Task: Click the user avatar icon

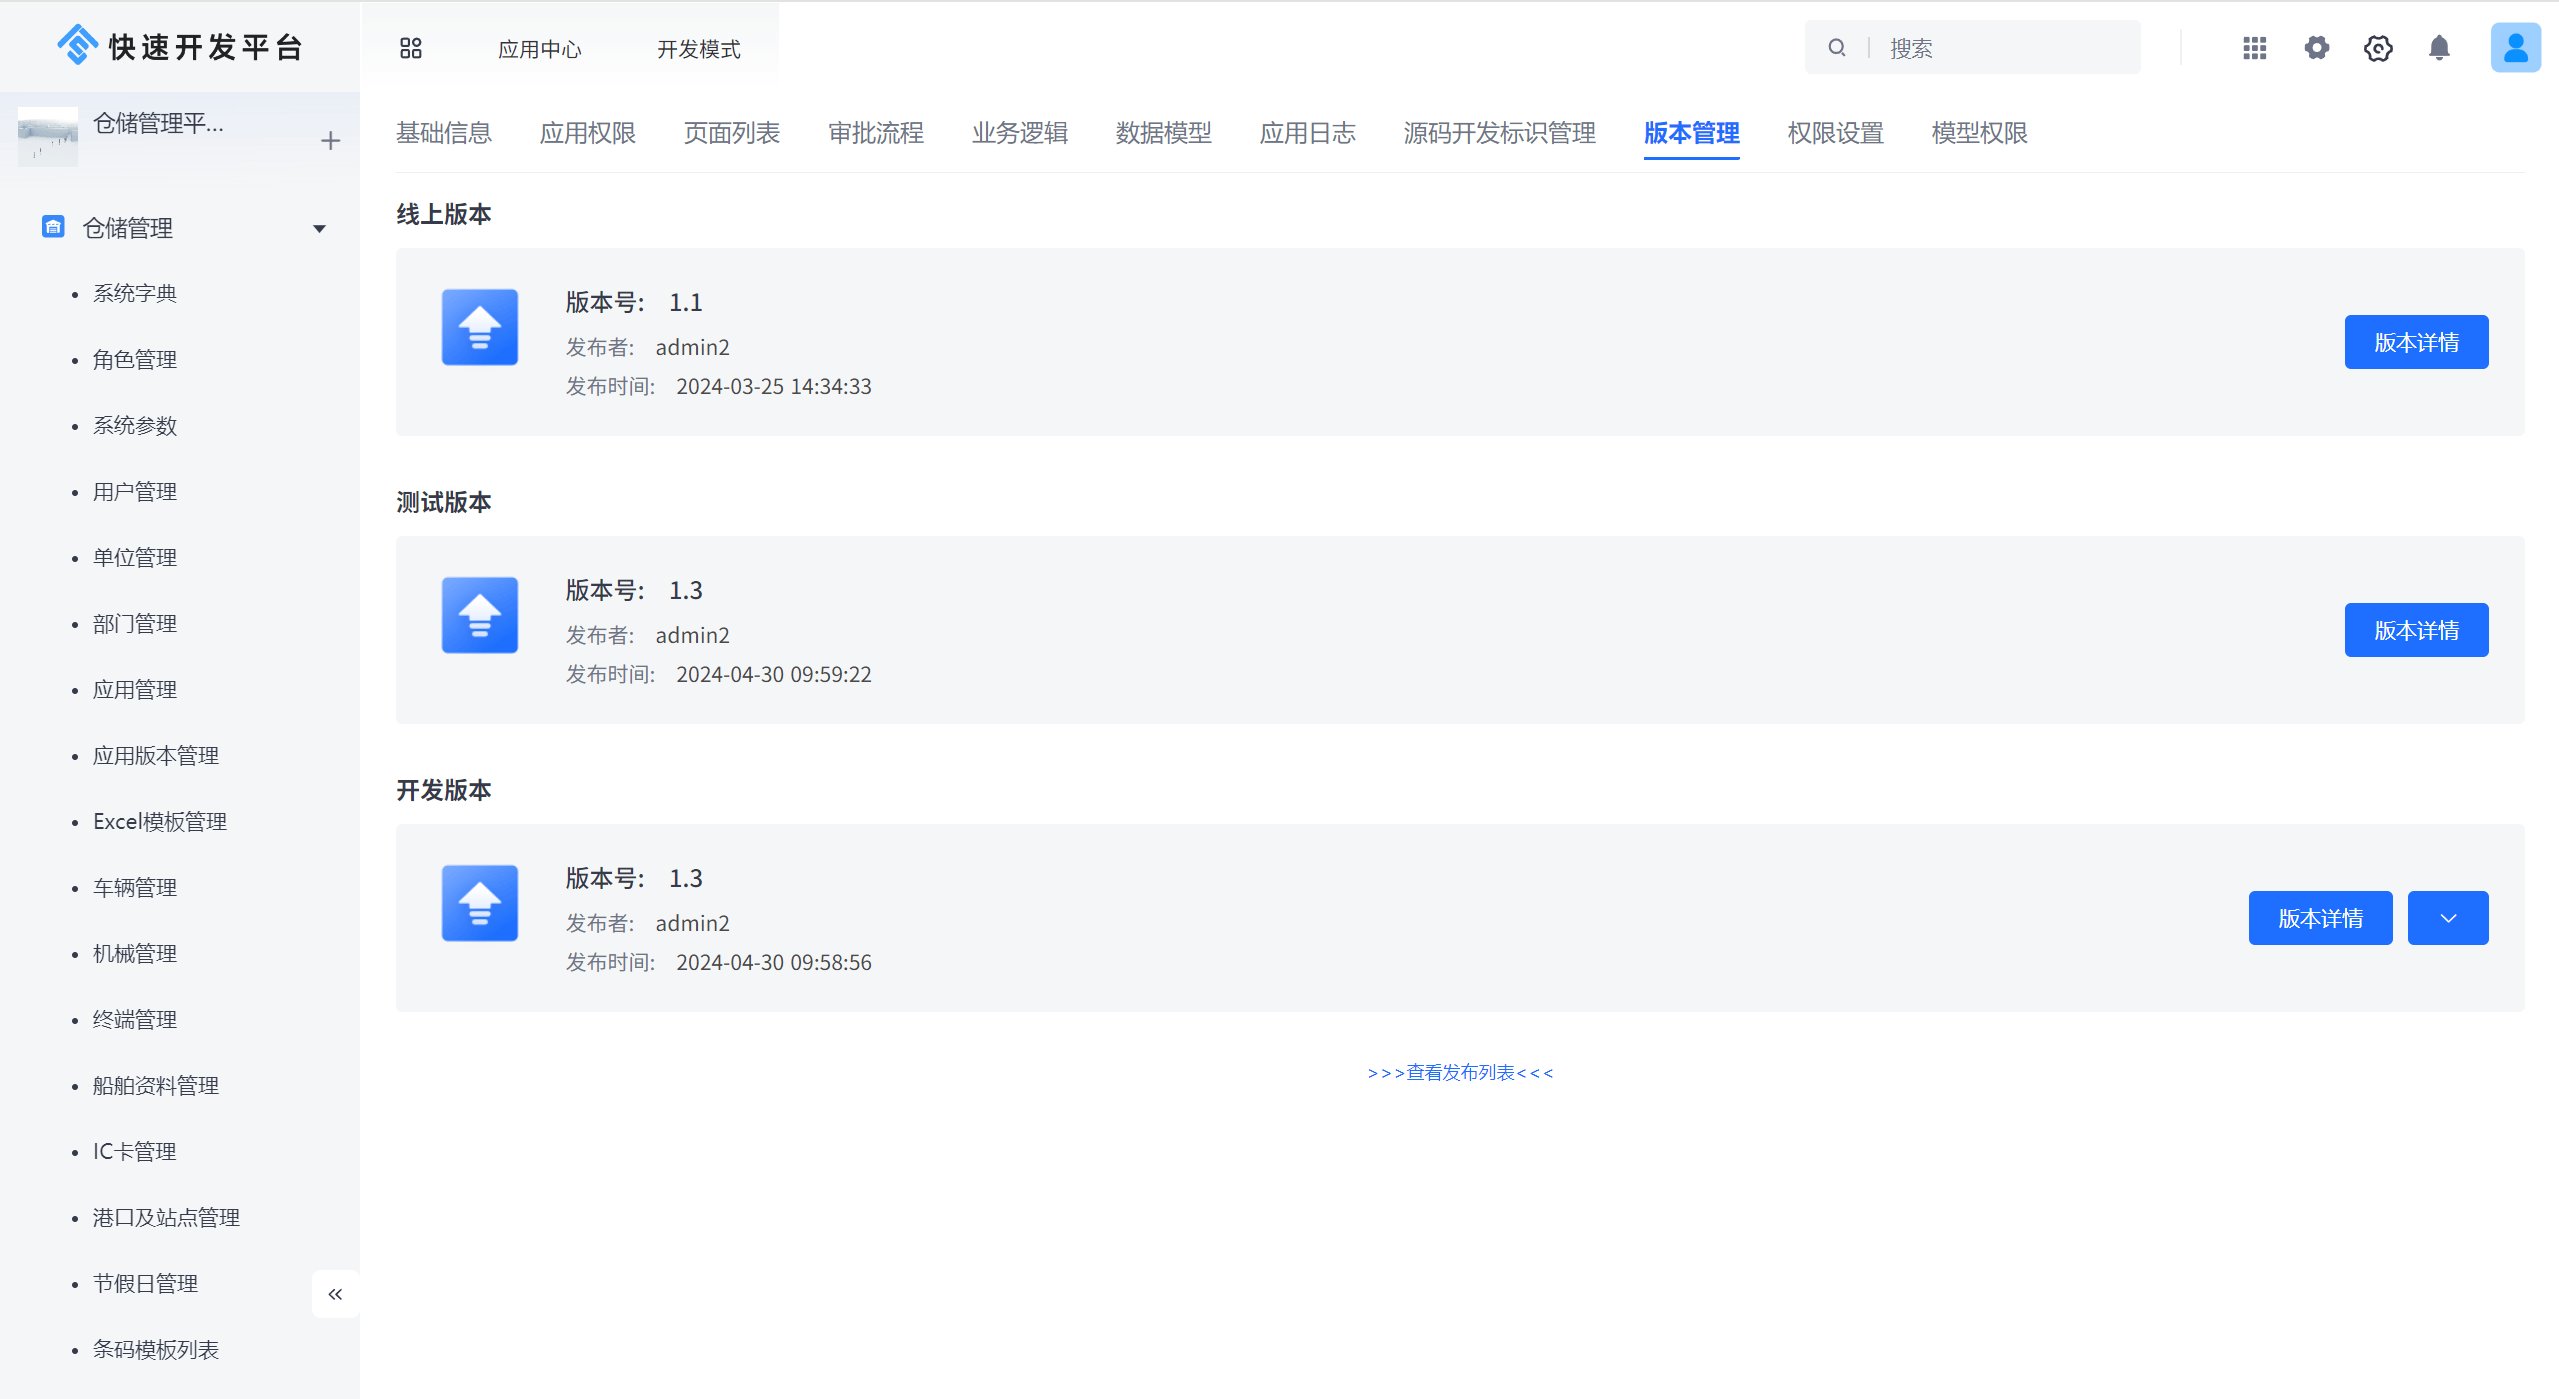Action: point(2515,48)
